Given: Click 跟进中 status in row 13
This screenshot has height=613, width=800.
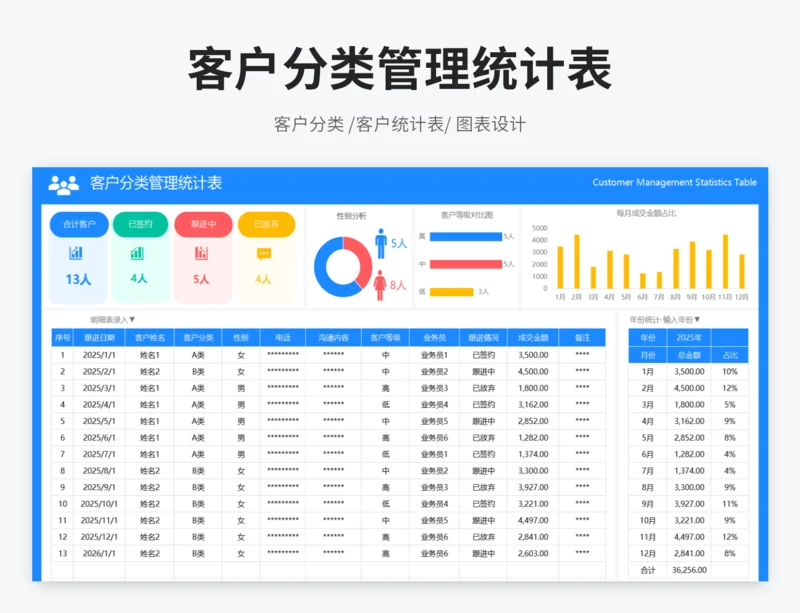Looking at the screenshot, I should pos(484,553).
